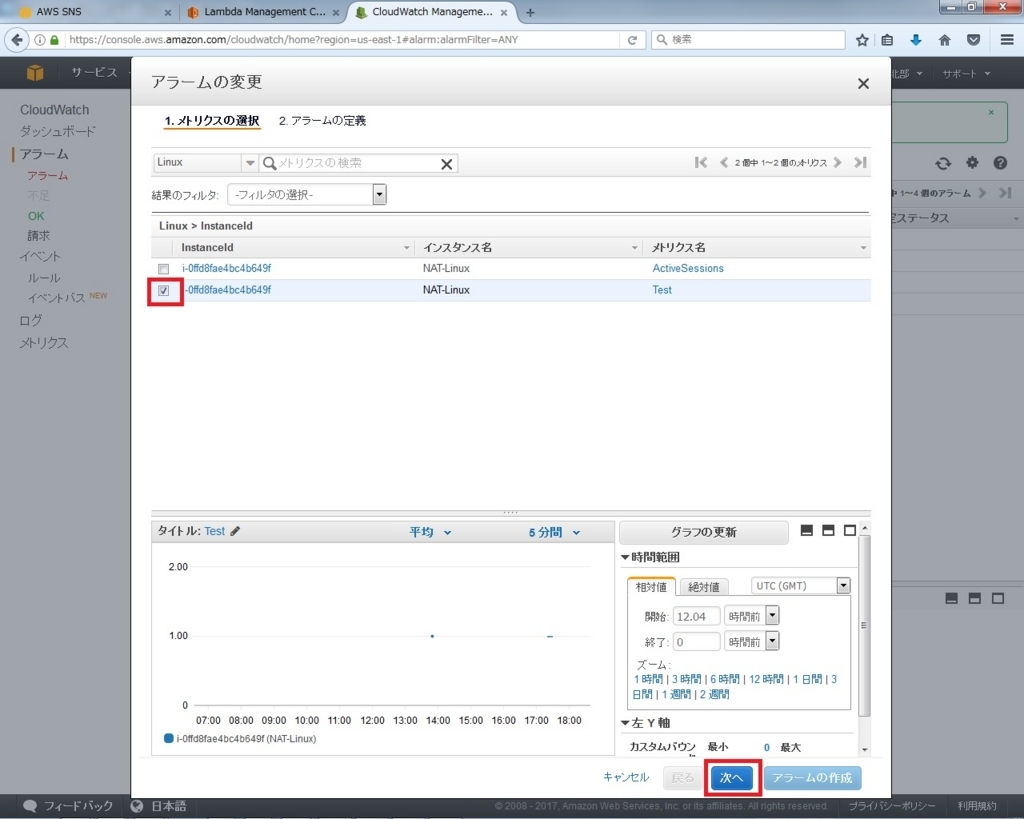Select step 1 メトリクスの選択 tab
1024x819 pixels.
tap(212, 121)
